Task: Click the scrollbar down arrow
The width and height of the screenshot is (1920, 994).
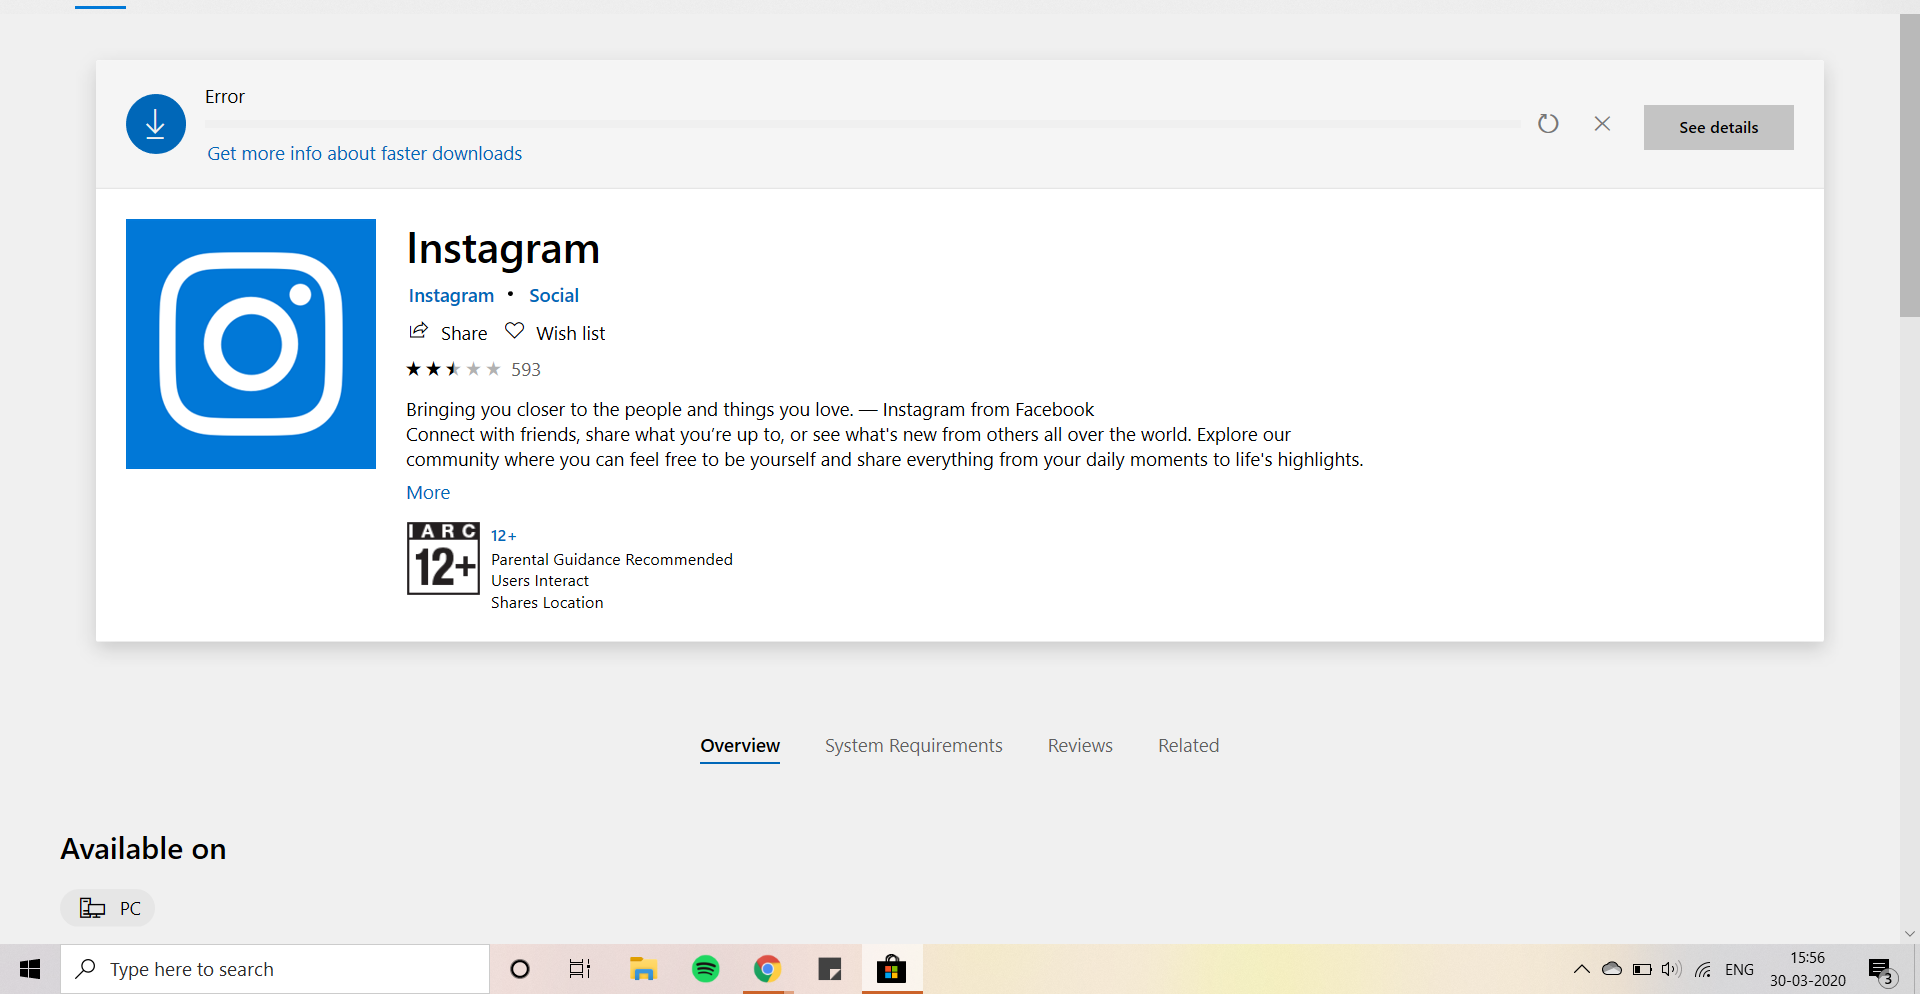Action: (1910, 933)
